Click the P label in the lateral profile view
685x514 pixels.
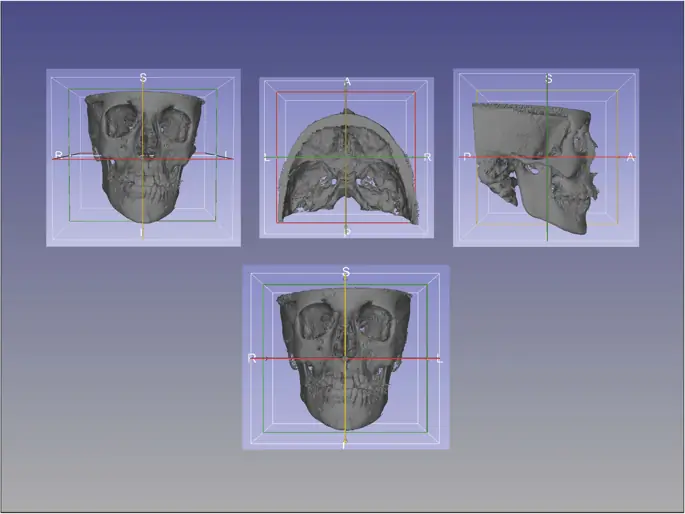467,157
